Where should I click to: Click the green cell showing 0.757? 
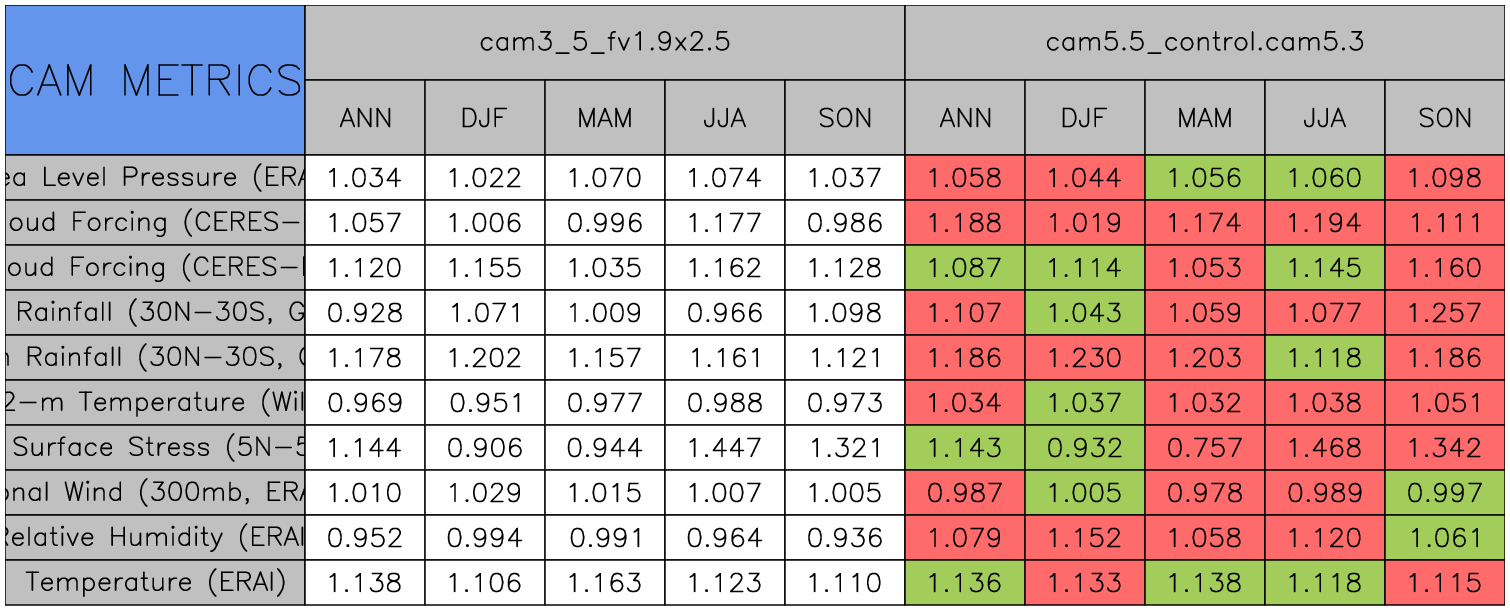(1204, 447)
